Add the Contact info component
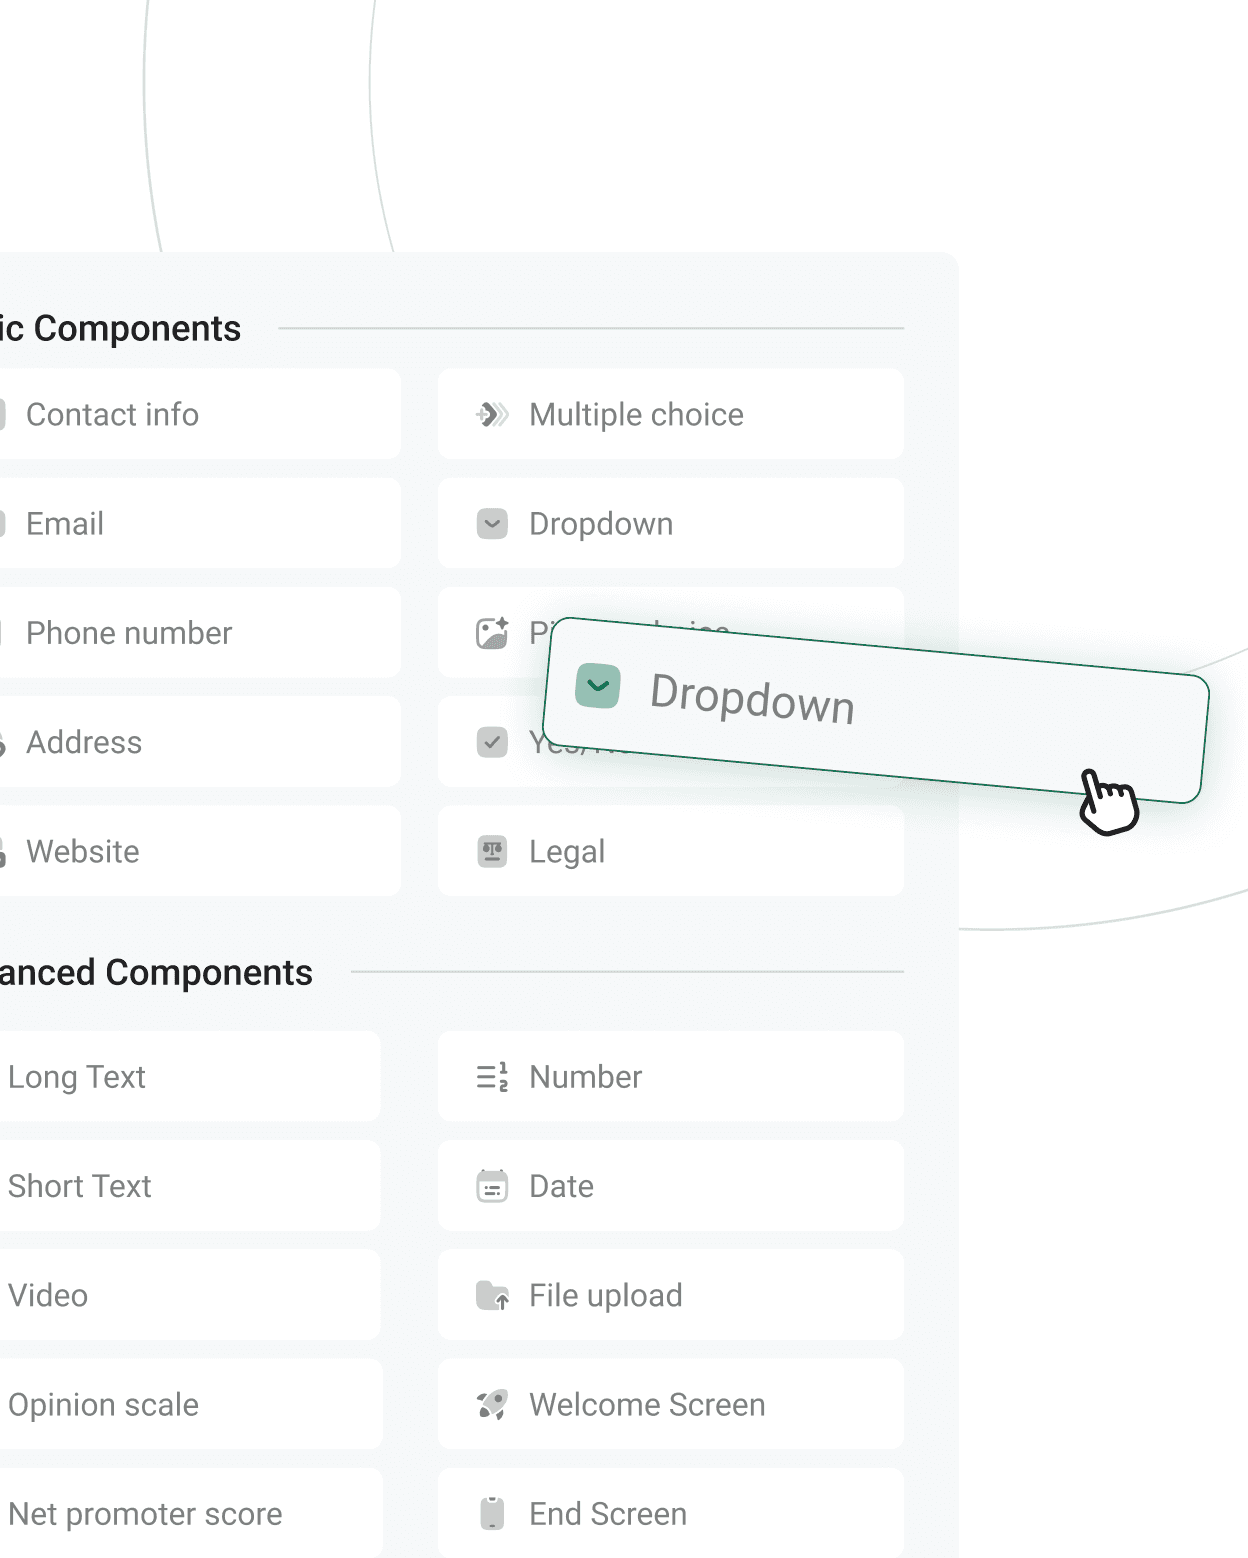Image resolution: width=1248 pixels, height=1558 pixels. 200,414
